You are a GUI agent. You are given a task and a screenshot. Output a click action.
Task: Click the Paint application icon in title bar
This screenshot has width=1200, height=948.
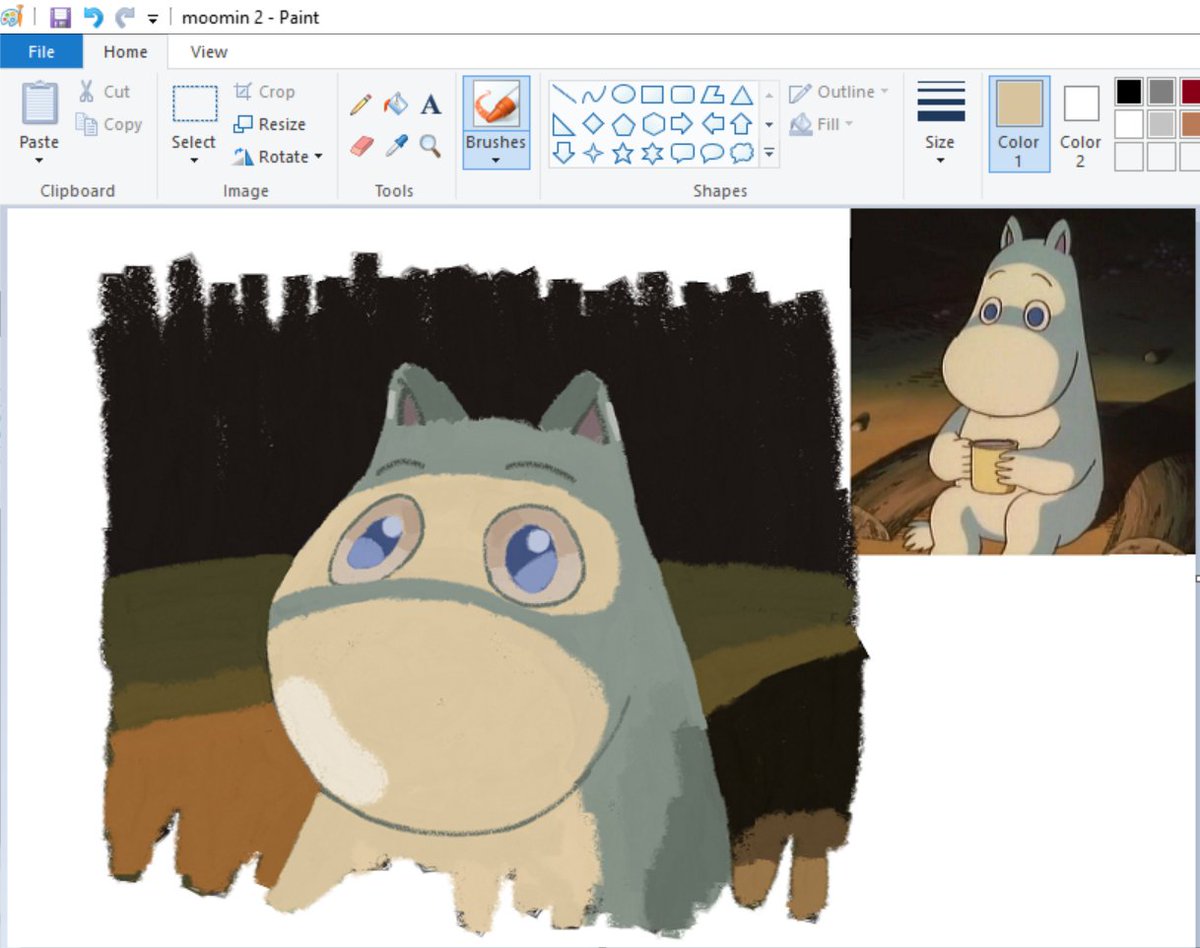(12, 17)
